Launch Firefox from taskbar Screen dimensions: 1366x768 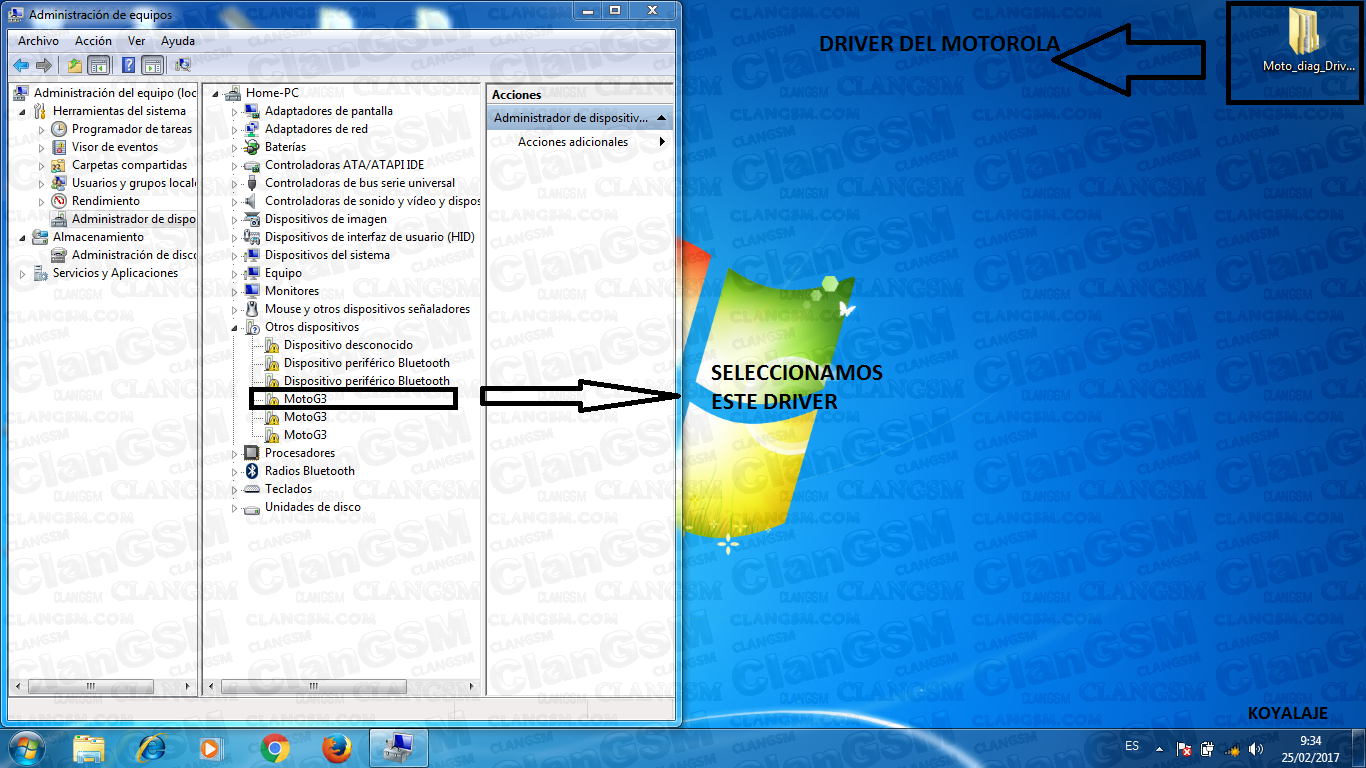pyautogui.click(x=337, y=748)
